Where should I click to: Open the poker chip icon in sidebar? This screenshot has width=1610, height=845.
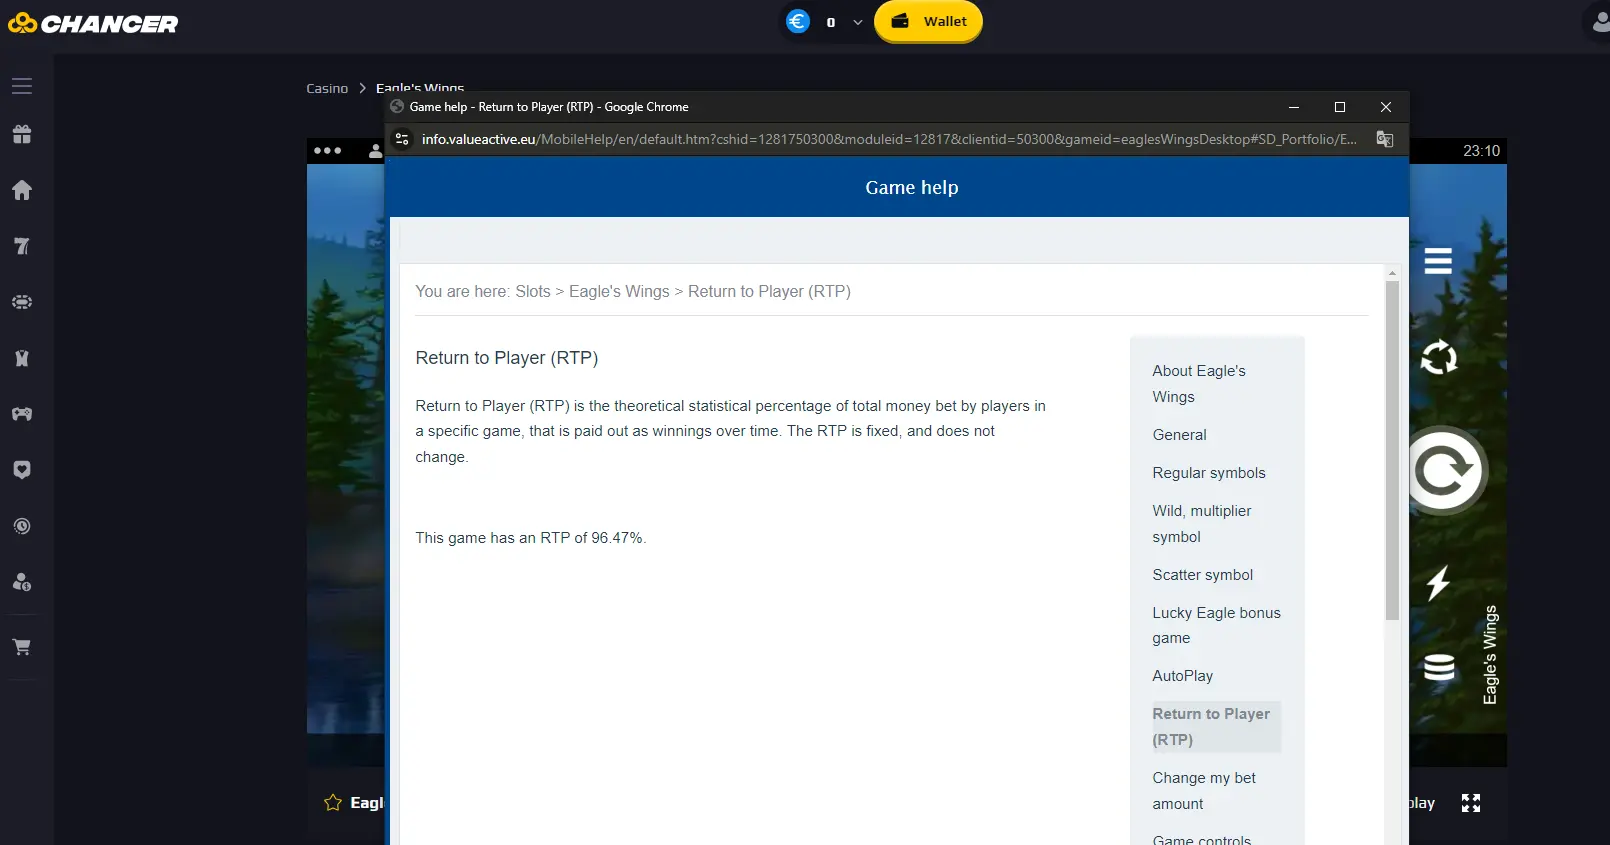point(22,302)
